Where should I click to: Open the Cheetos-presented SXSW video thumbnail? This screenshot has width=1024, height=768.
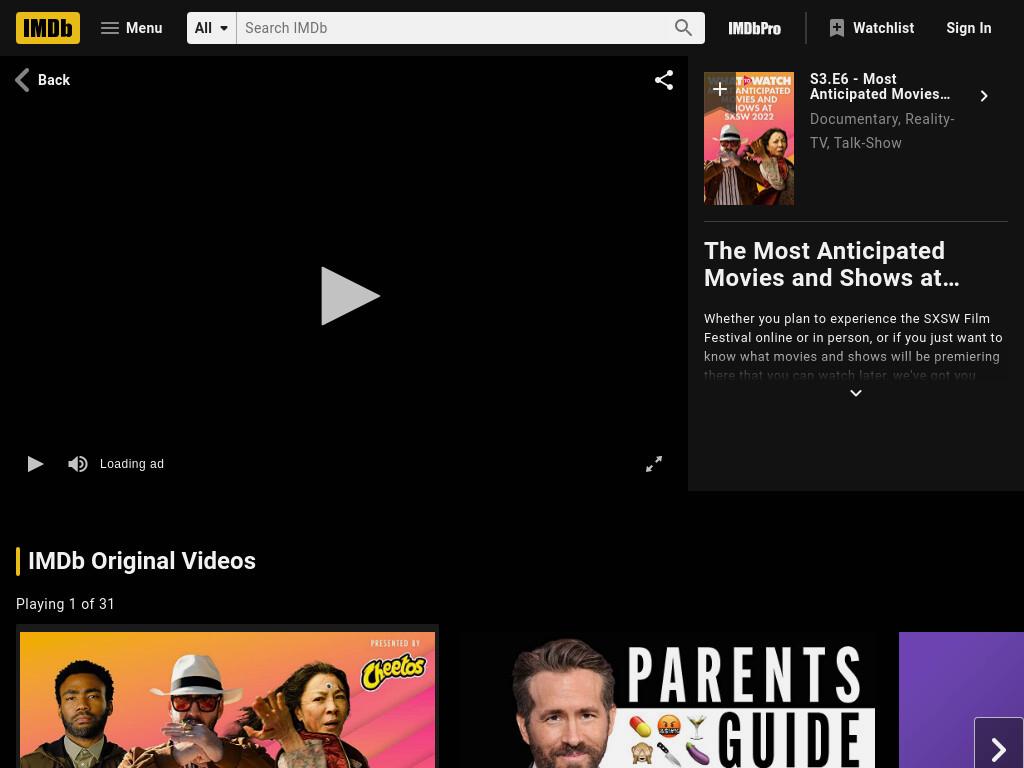(x=227, y=699)
